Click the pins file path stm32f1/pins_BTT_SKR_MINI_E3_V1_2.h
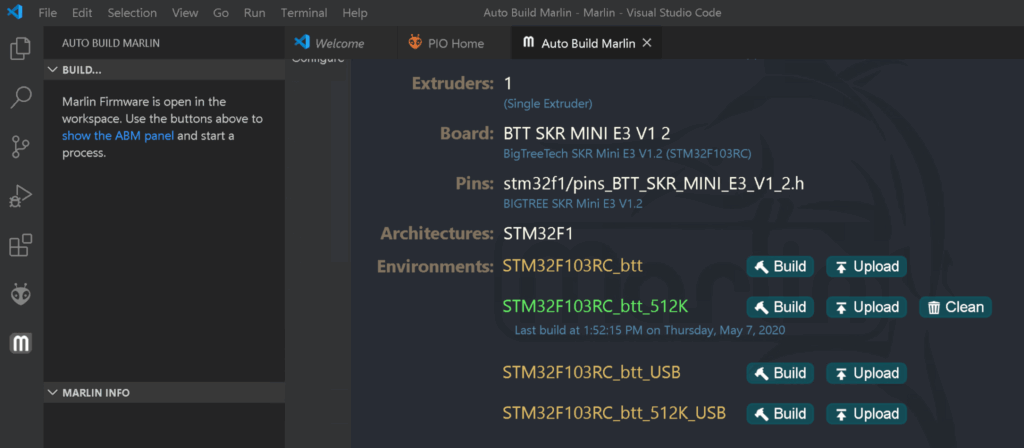The image size is (1024, 448). (x=654, y=184)
